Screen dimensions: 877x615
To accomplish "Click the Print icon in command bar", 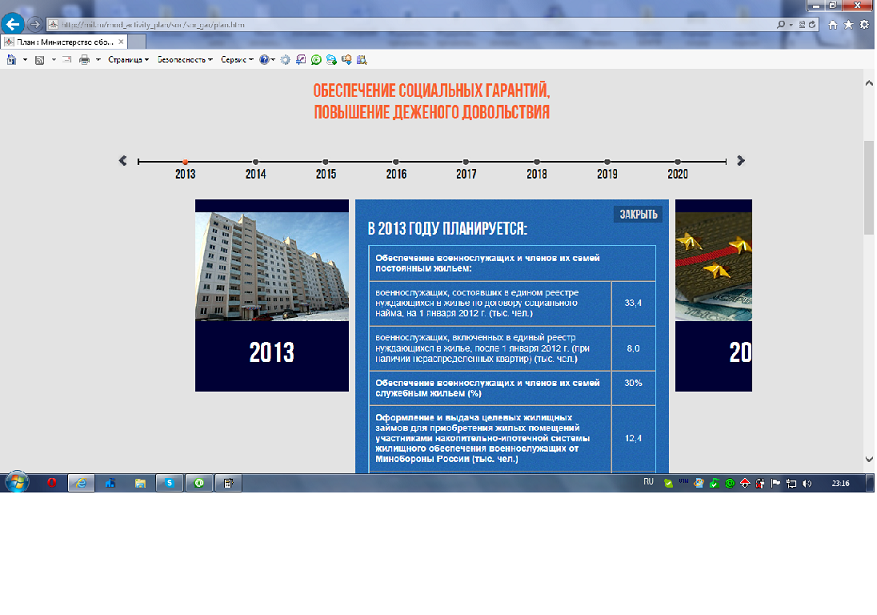I will [x=85, y=60].
